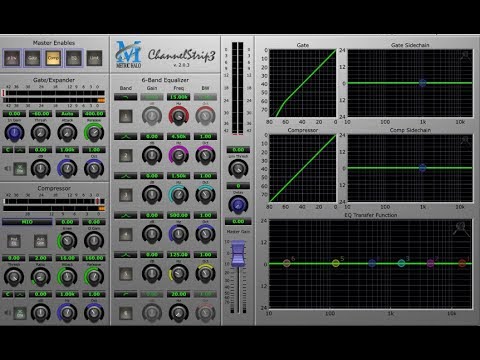The width and height of the screenshot is (480, 360).
Task: Enable the Gate master button
Action: pos(32,58)
